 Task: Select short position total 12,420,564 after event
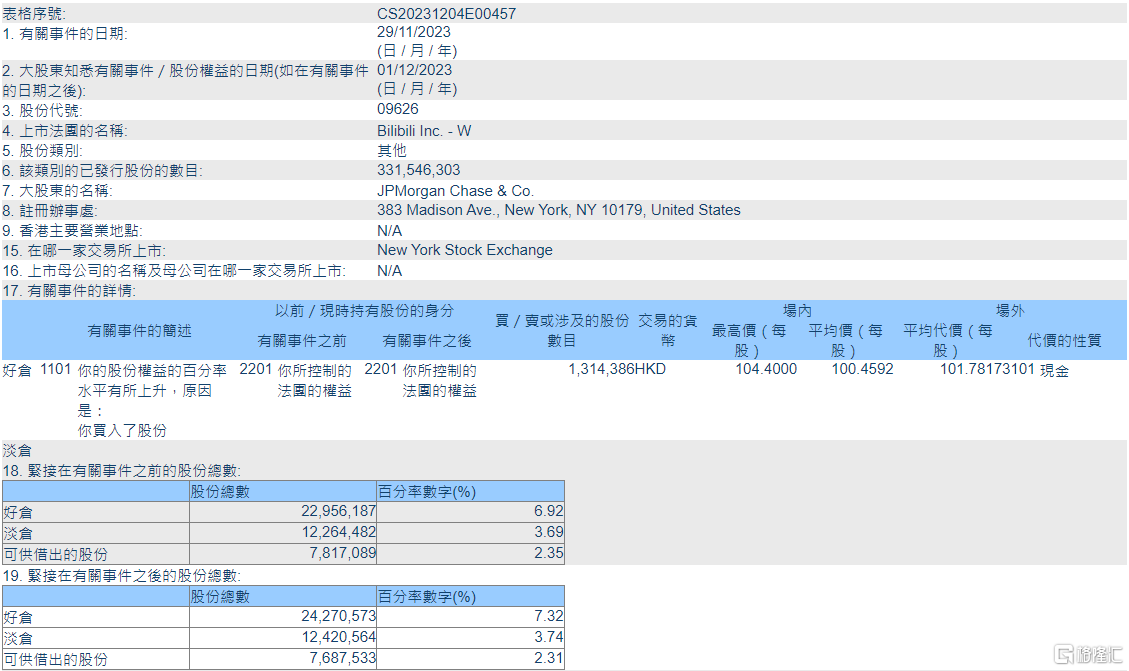click(338, 637)
